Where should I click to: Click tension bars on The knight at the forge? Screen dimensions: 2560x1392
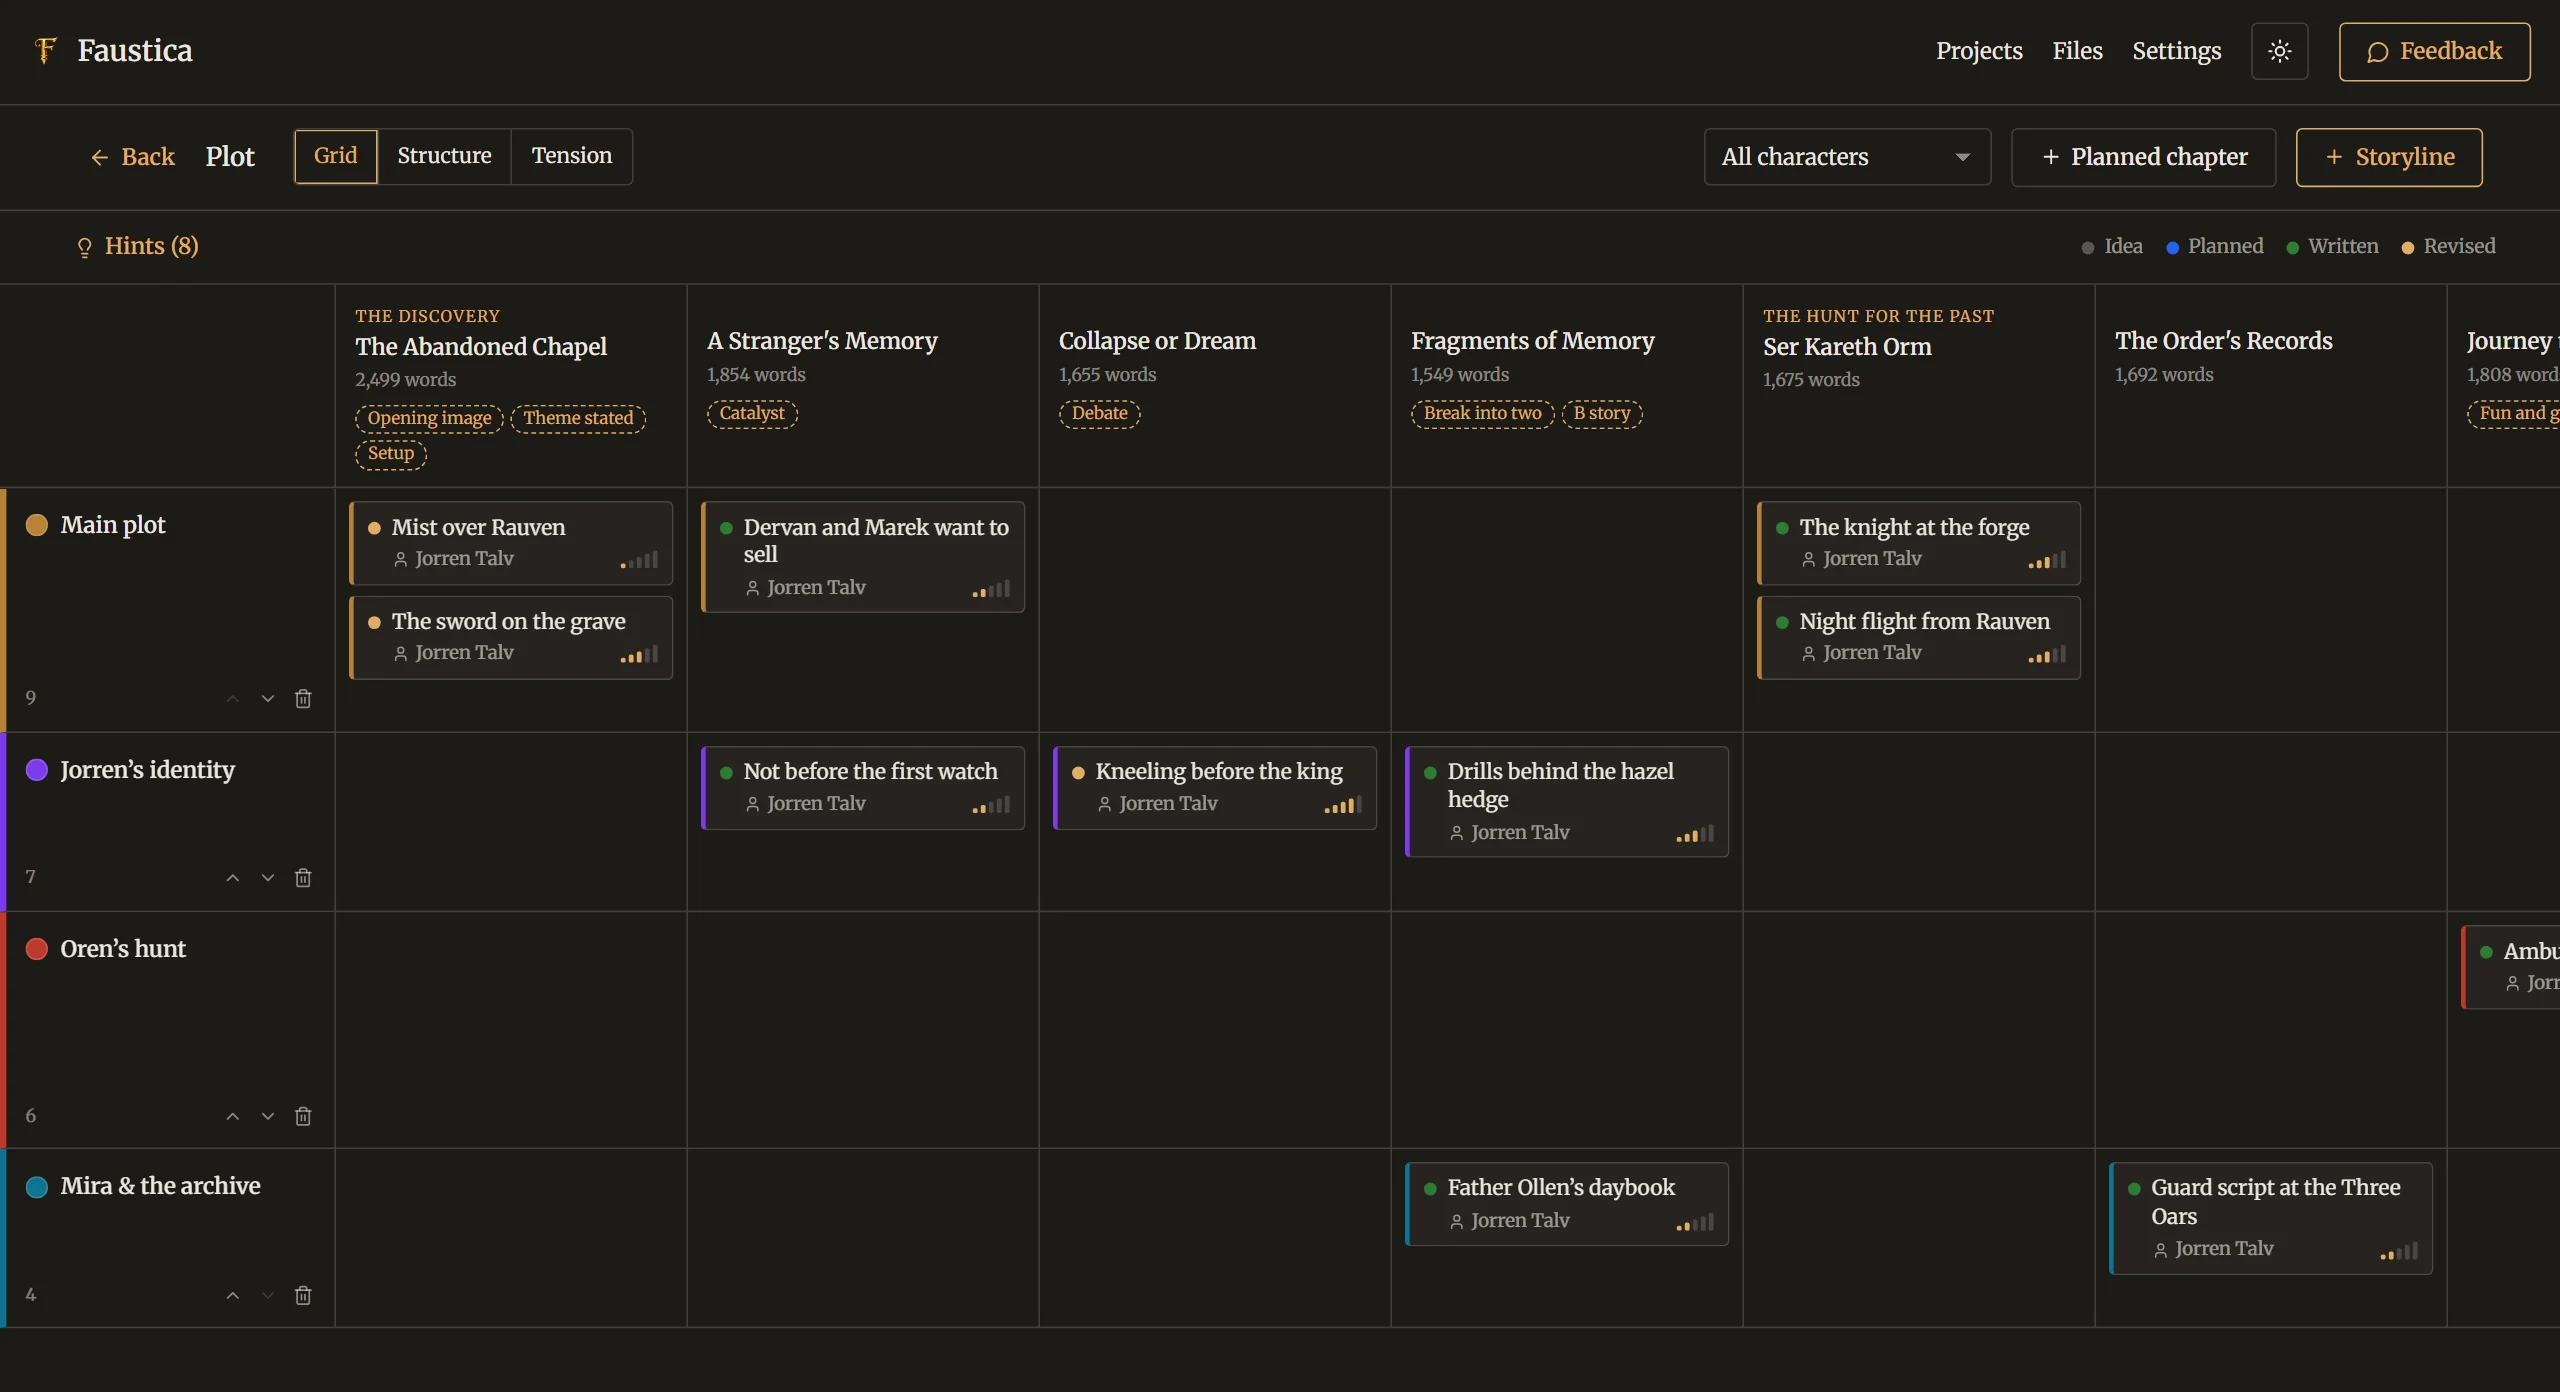tap(2047, 560)
